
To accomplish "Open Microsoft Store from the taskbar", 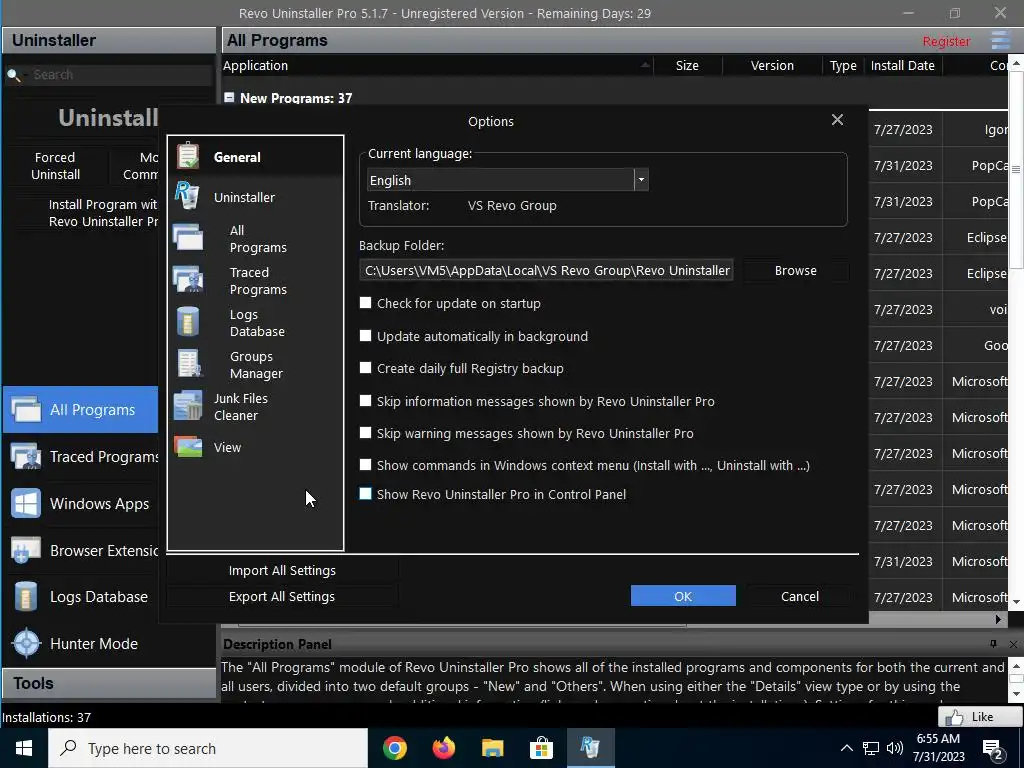I will pos(541,748).
